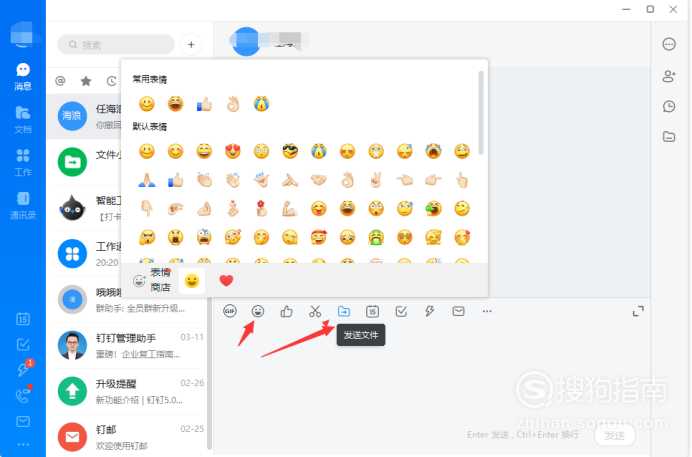
Task: Click the user avatar at sidebar top
Action: click(x=23, y=34)
